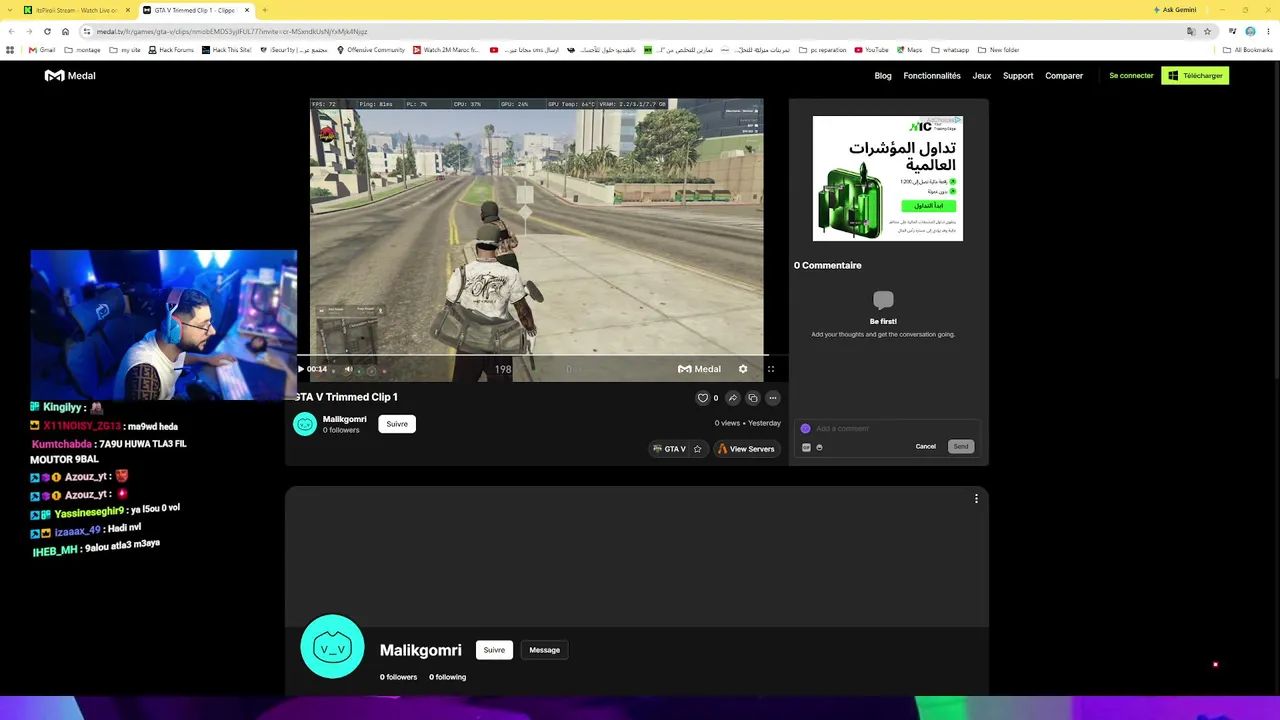Expand the pc reparation bookmarks folder
Image resolution: width=1280 pixels, height=720 pixels.
(x=822, y=50)
